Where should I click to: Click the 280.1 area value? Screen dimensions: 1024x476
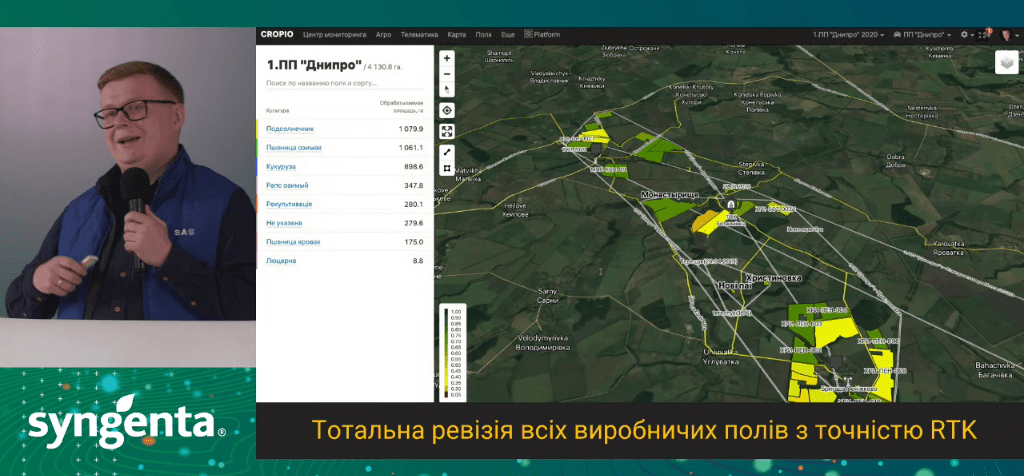(x=414, y=204)
